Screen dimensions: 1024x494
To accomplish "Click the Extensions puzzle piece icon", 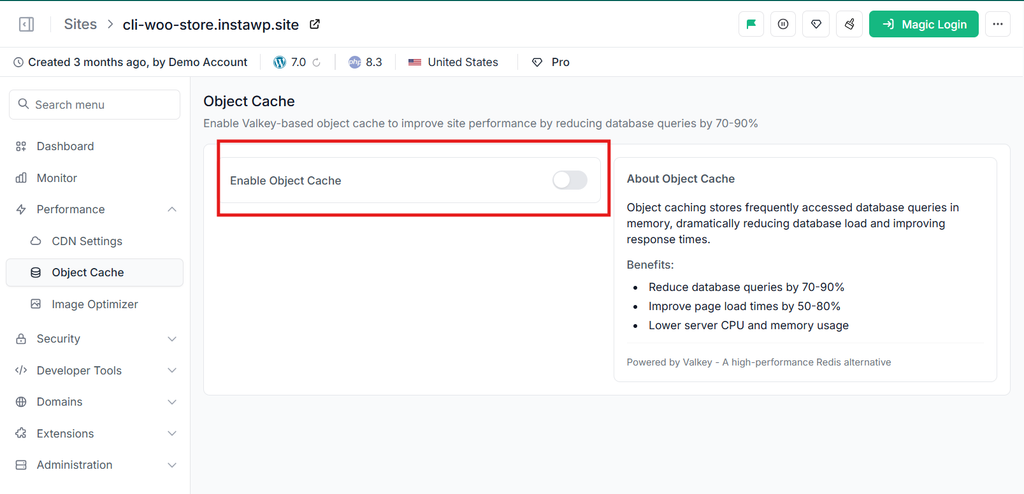I will coord(21,433).
